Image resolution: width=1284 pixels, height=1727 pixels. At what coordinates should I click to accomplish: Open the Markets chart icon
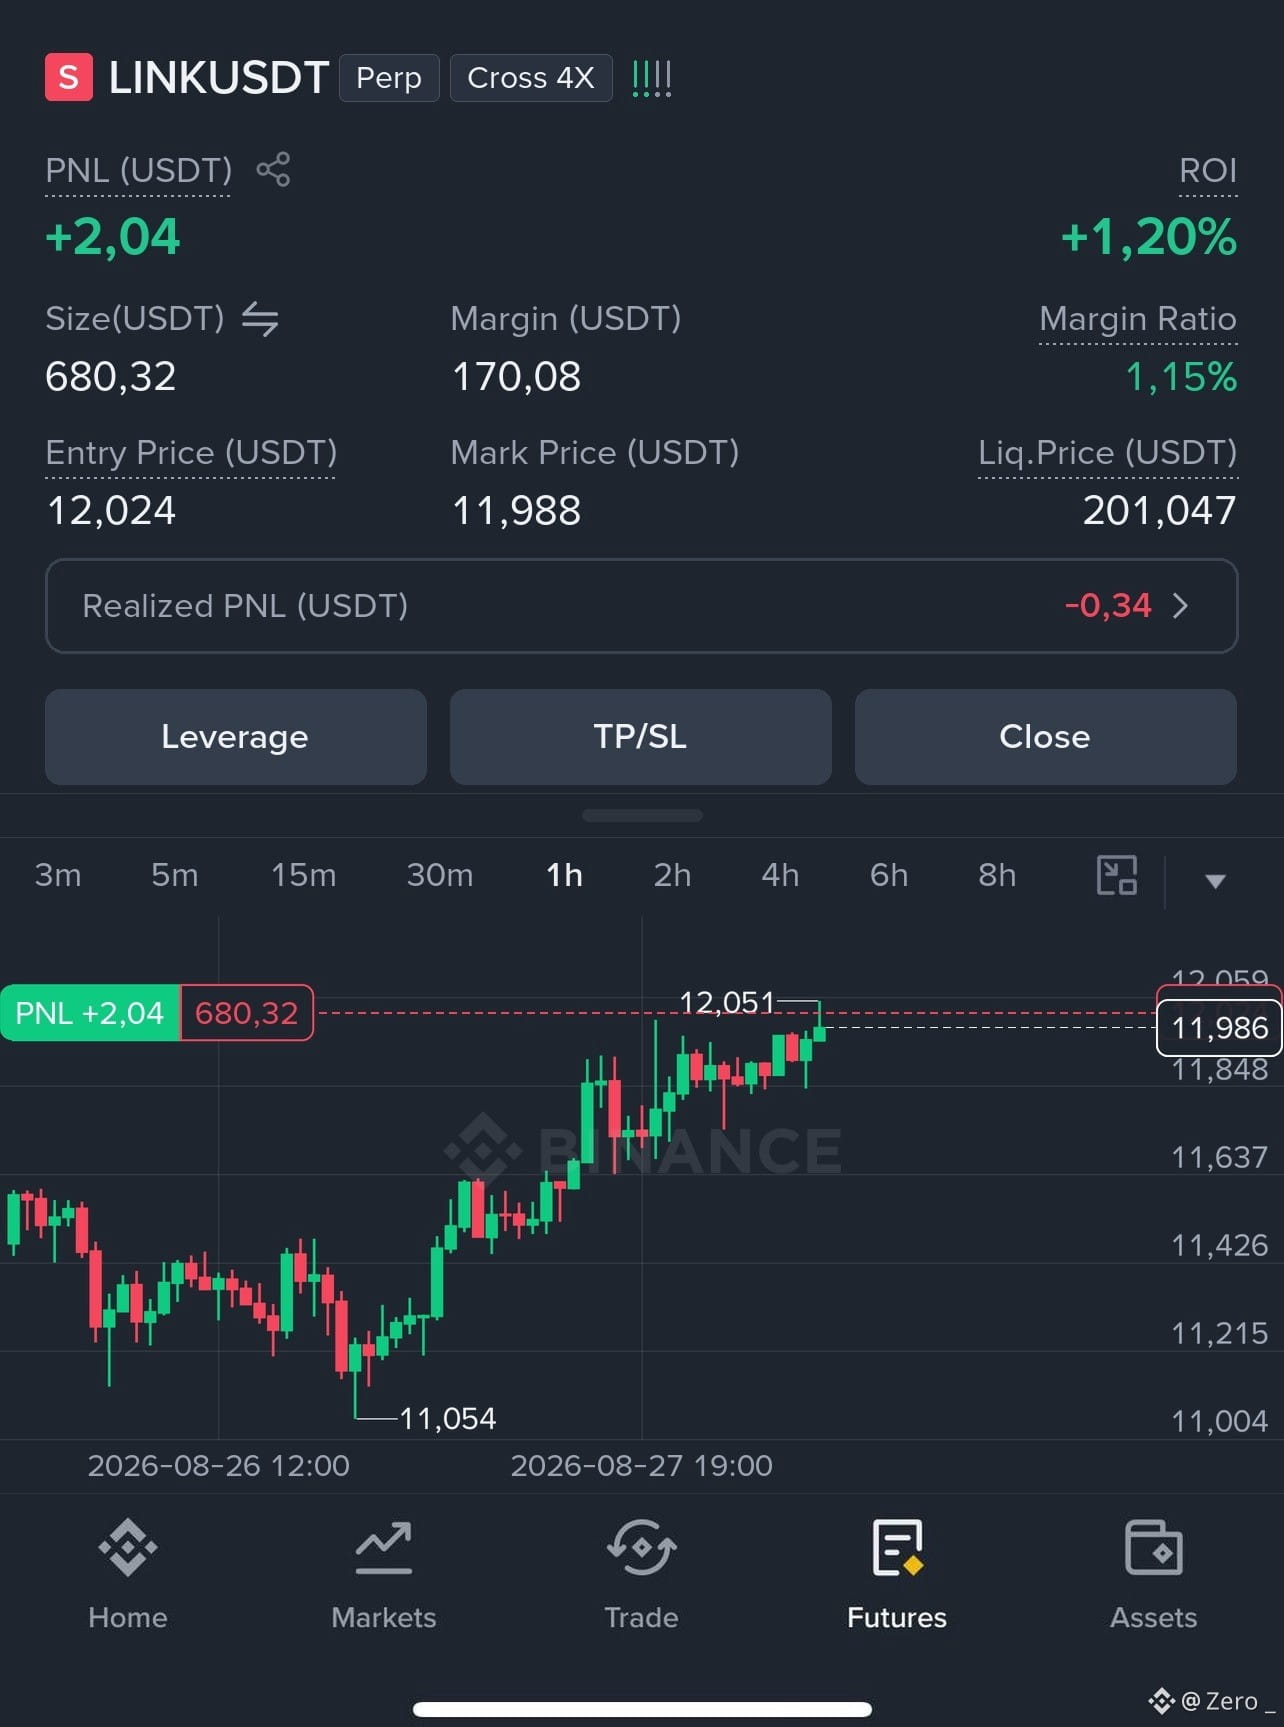384,1548
